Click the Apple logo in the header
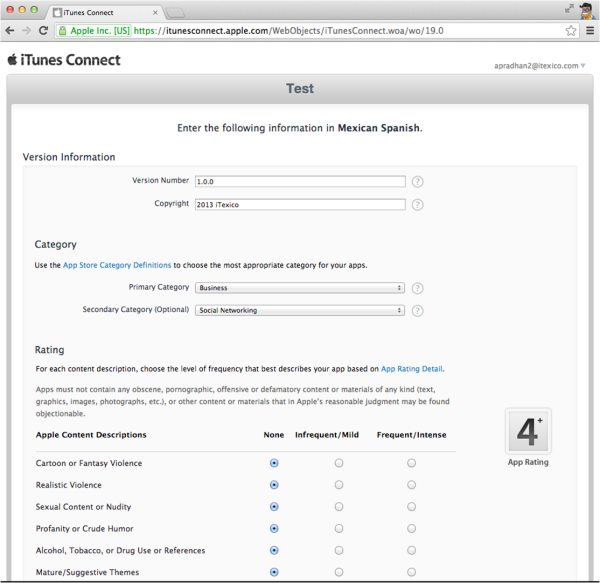Image resolution: width=600 pixels, height=583 pixels. click(12, 60)
